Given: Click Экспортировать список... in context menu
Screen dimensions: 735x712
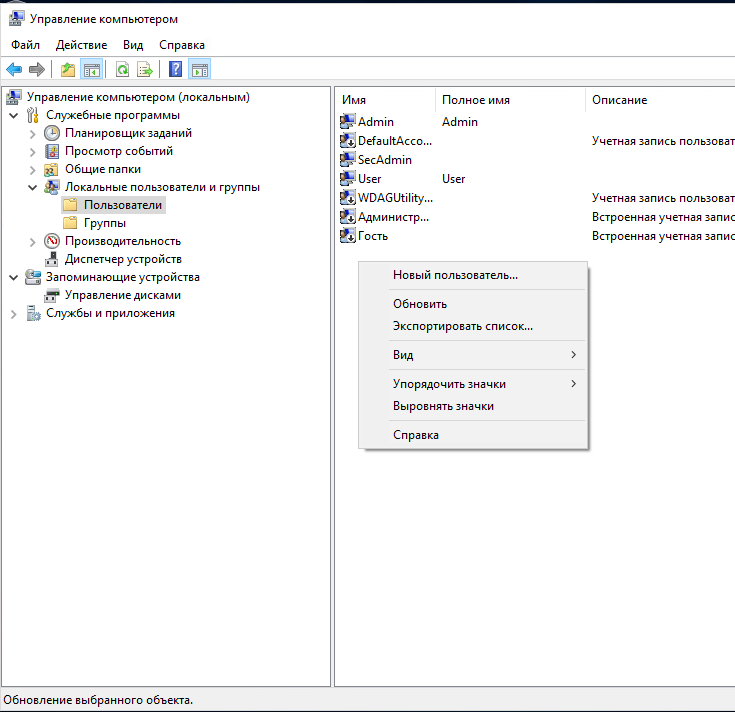Looking at the screenshot, I should [x=462, y=325].
